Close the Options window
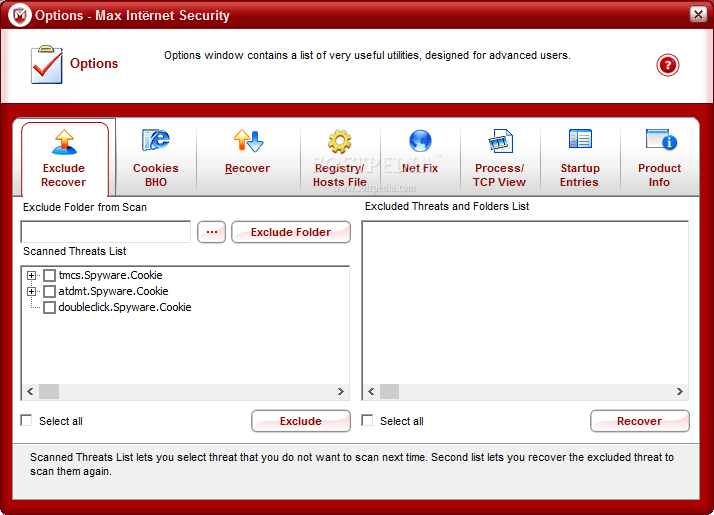Image resolution: width=714 pixels, height=515 pixels. [698, 15]
